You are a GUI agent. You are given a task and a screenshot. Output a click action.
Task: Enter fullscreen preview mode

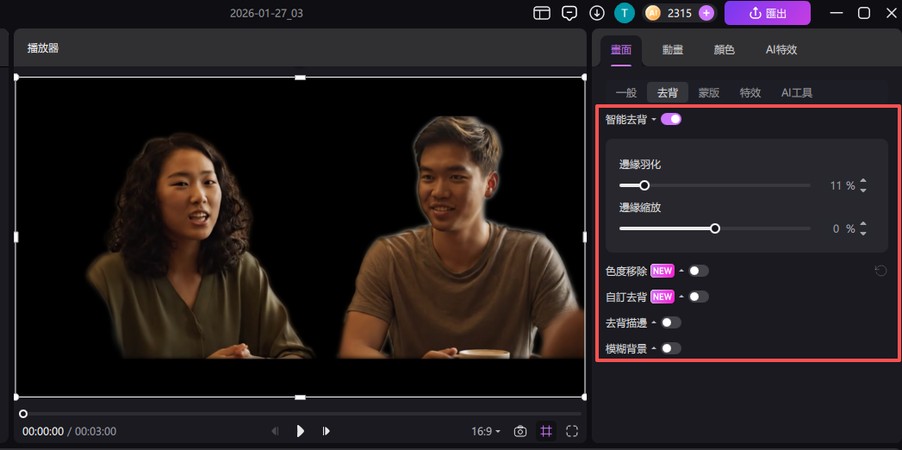[572, 431]
